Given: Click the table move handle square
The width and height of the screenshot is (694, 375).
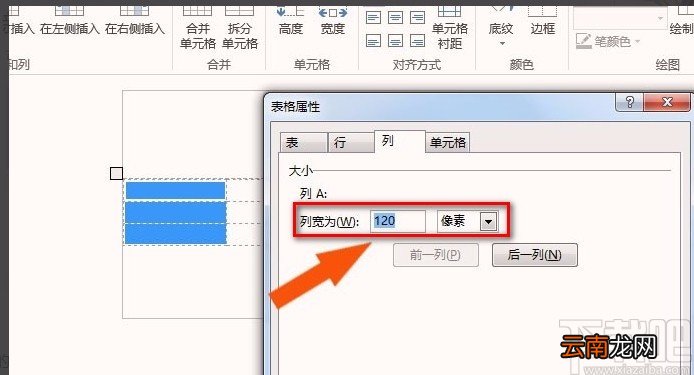Looking at the screenshot, I should point(116,173).
